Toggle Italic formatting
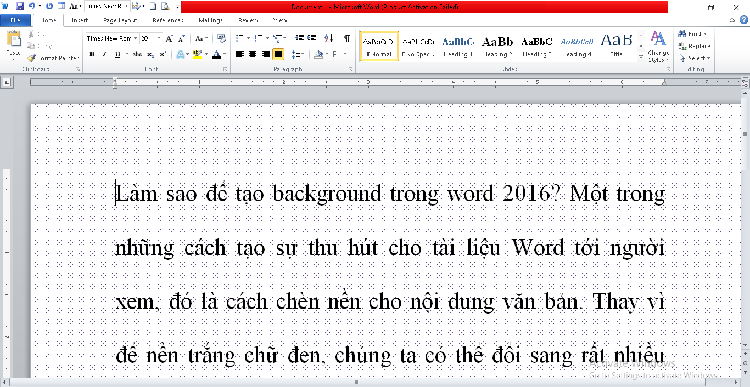750x387 pixels. [x=104, y=54]
